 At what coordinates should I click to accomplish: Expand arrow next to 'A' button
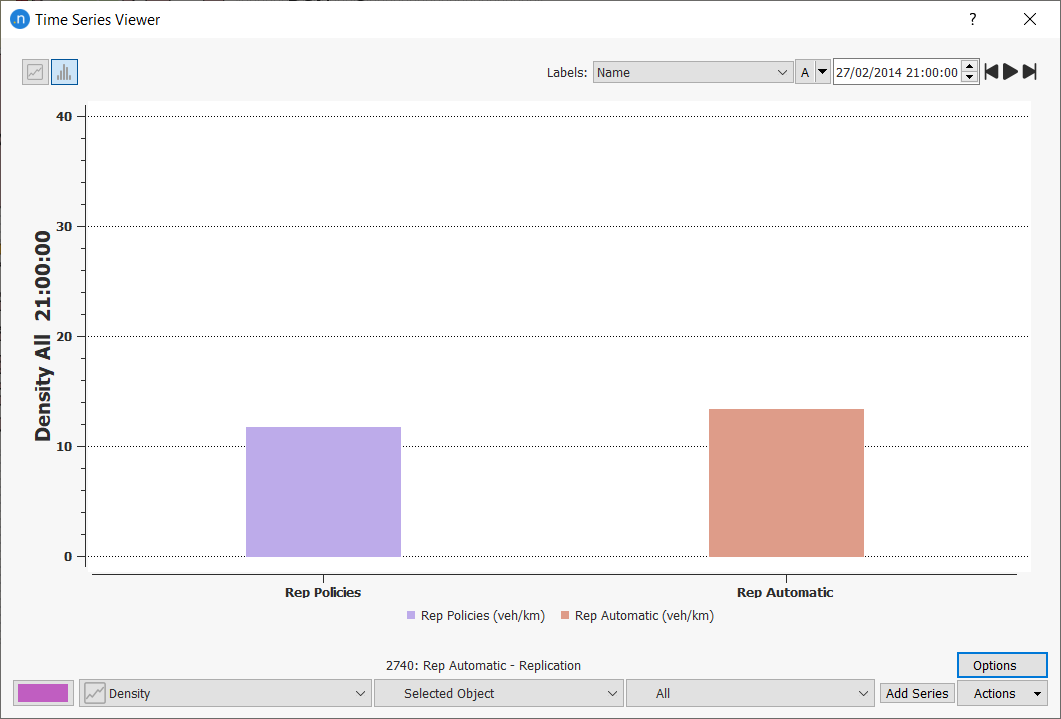[823, 72]
